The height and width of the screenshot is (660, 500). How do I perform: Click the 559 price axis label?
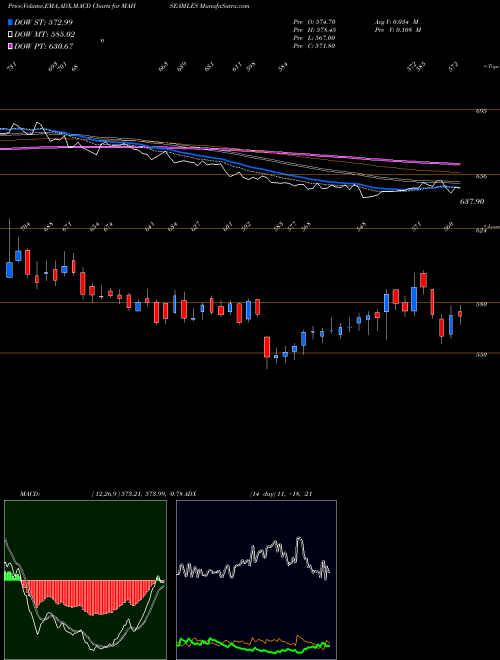(x=481, y=355)
